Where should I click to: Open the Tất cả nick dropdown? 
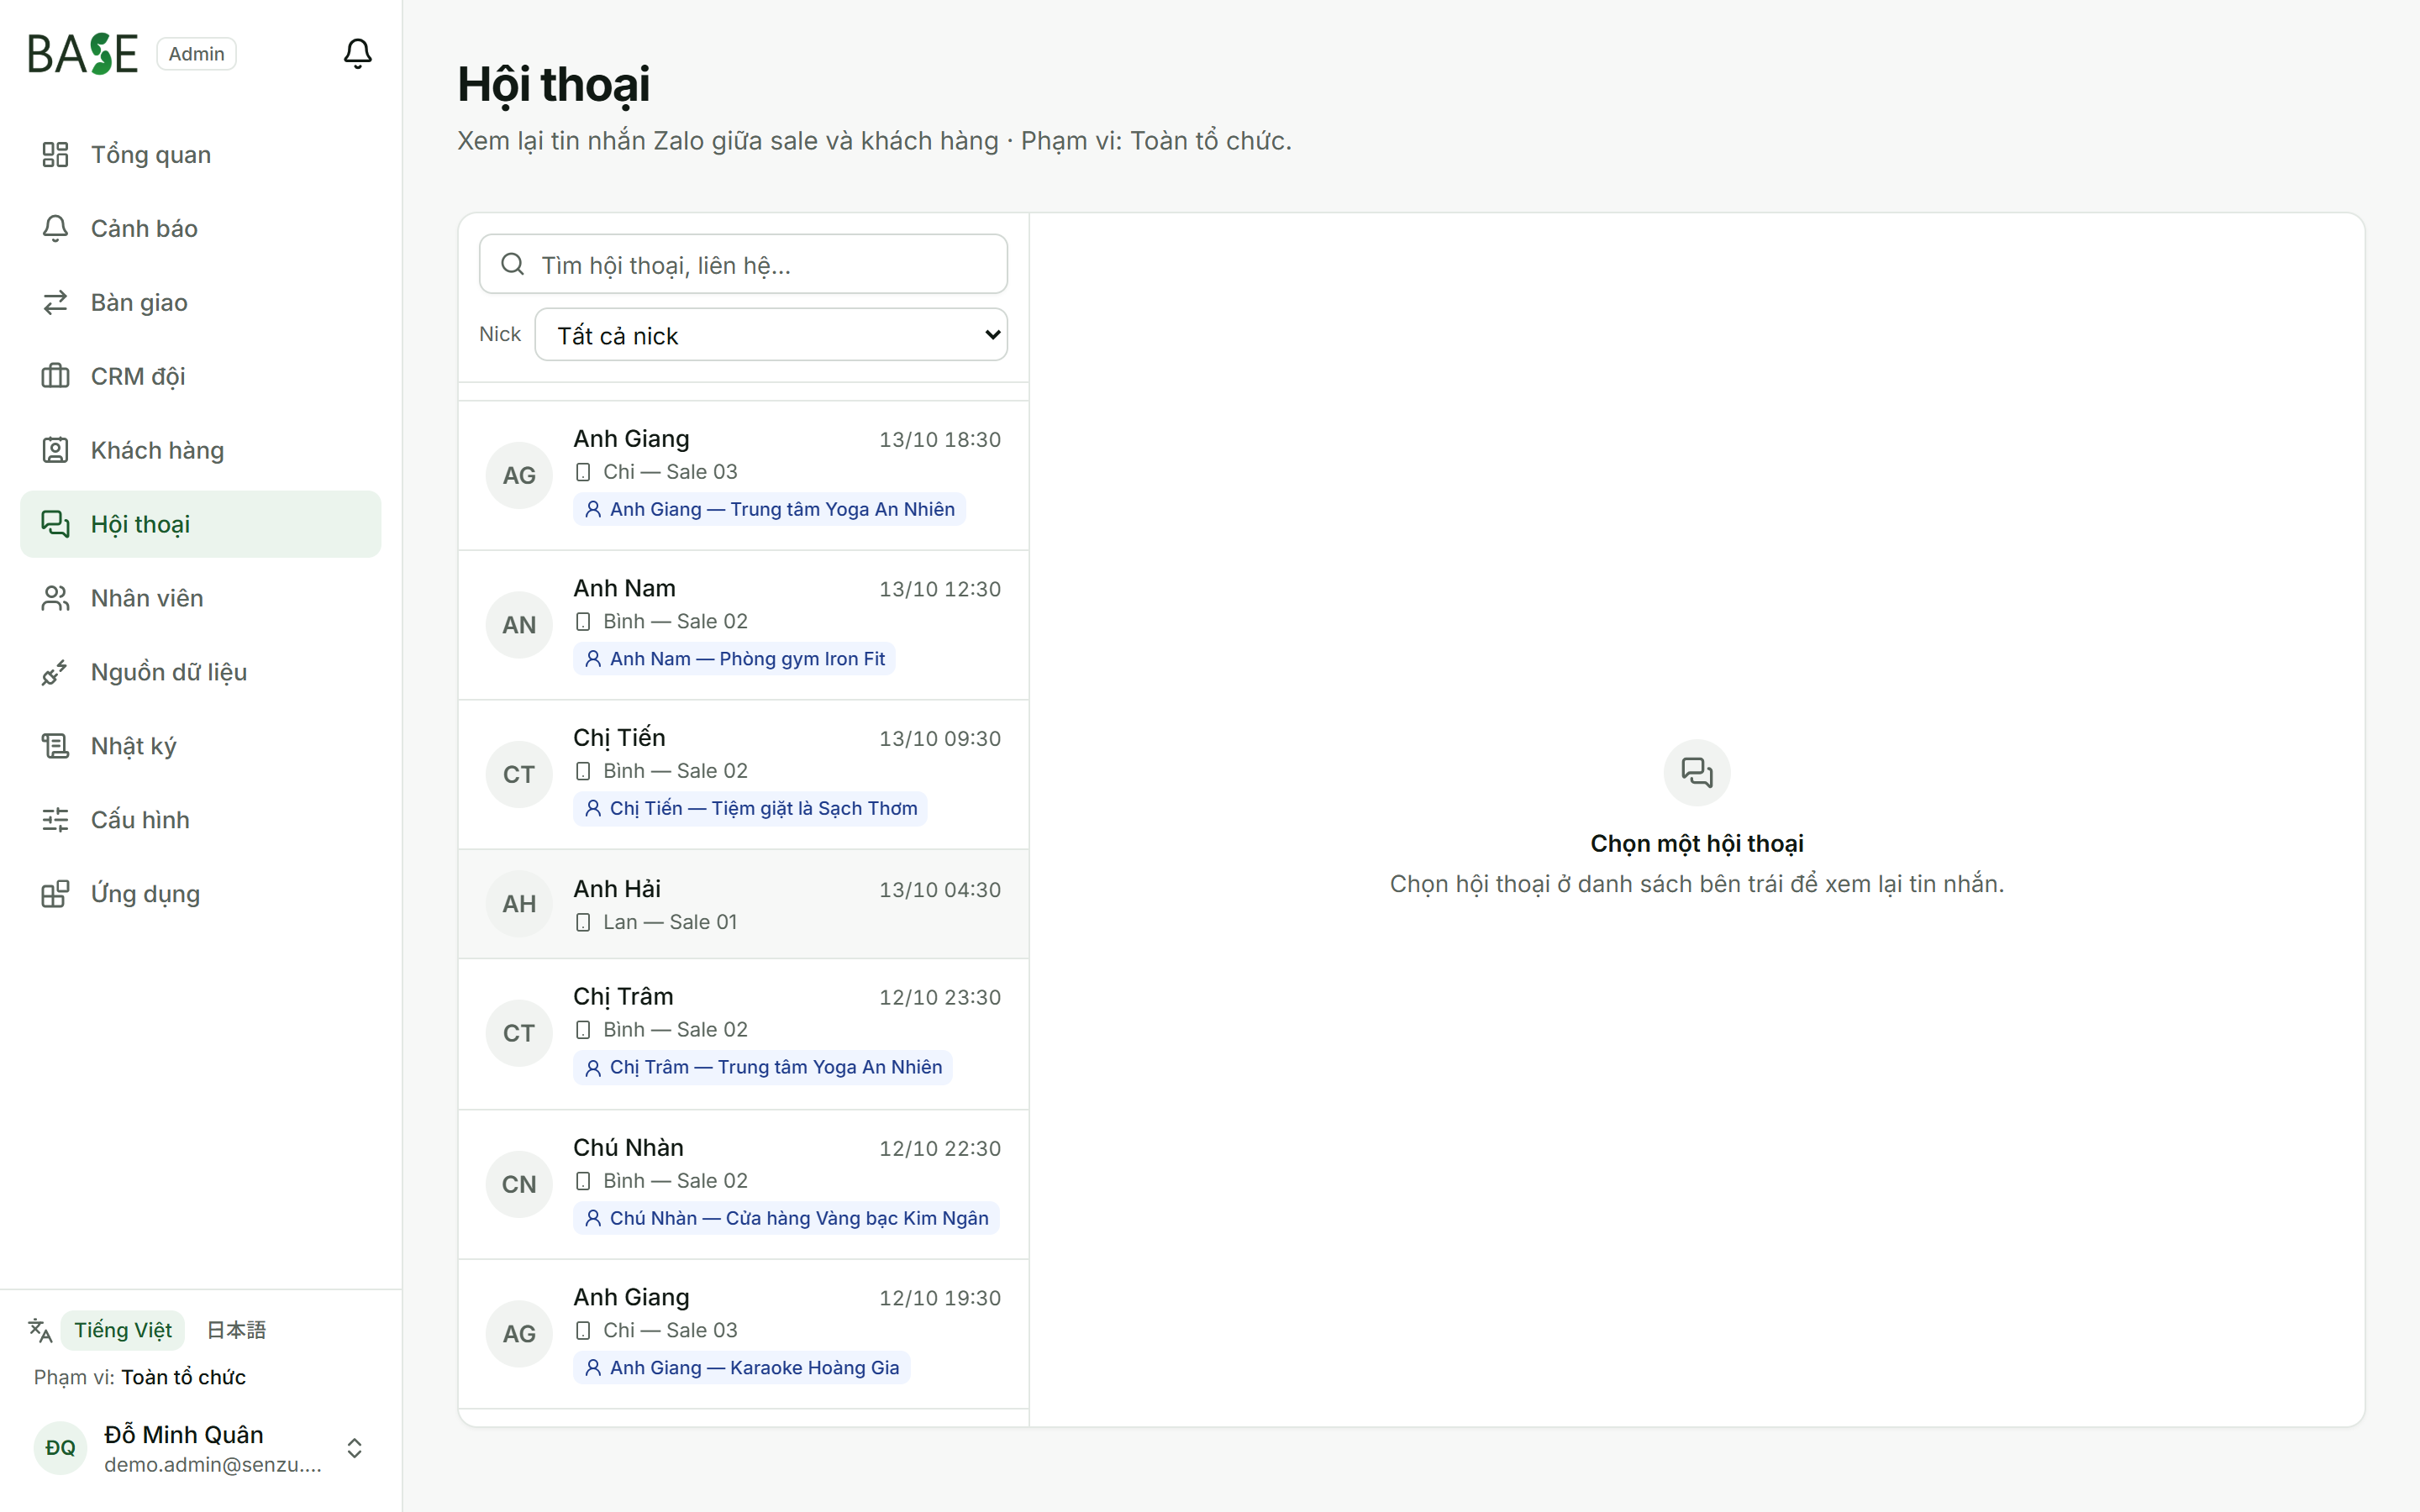[x=771, y=335]
